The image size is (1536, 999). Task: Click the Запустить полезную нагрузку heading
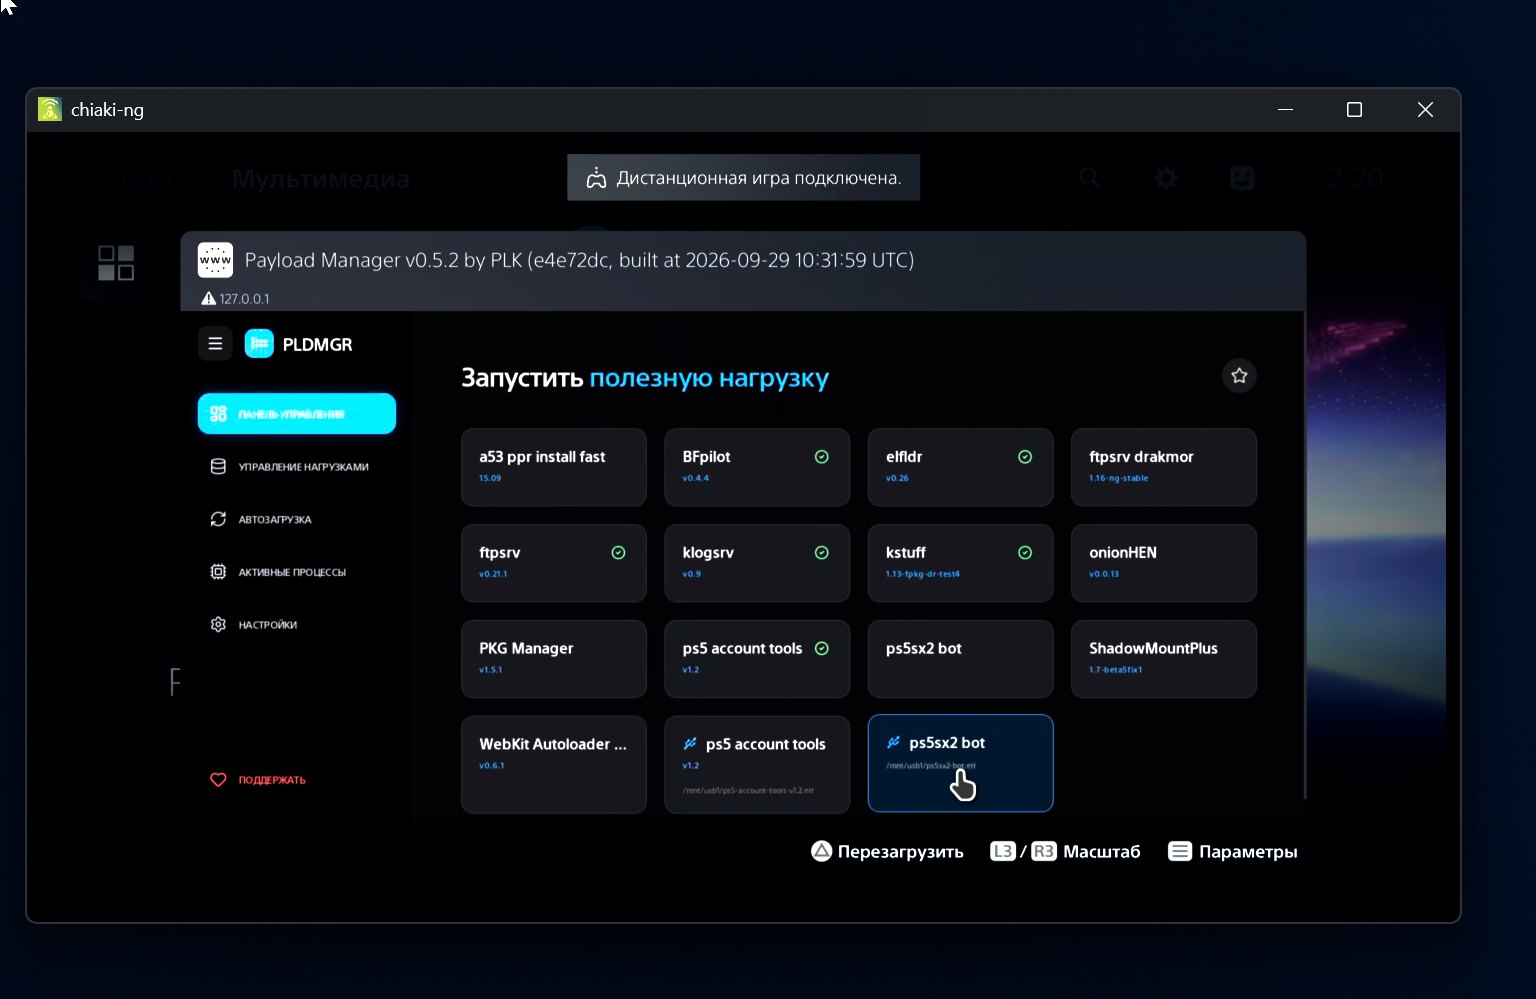click(645, 378)
